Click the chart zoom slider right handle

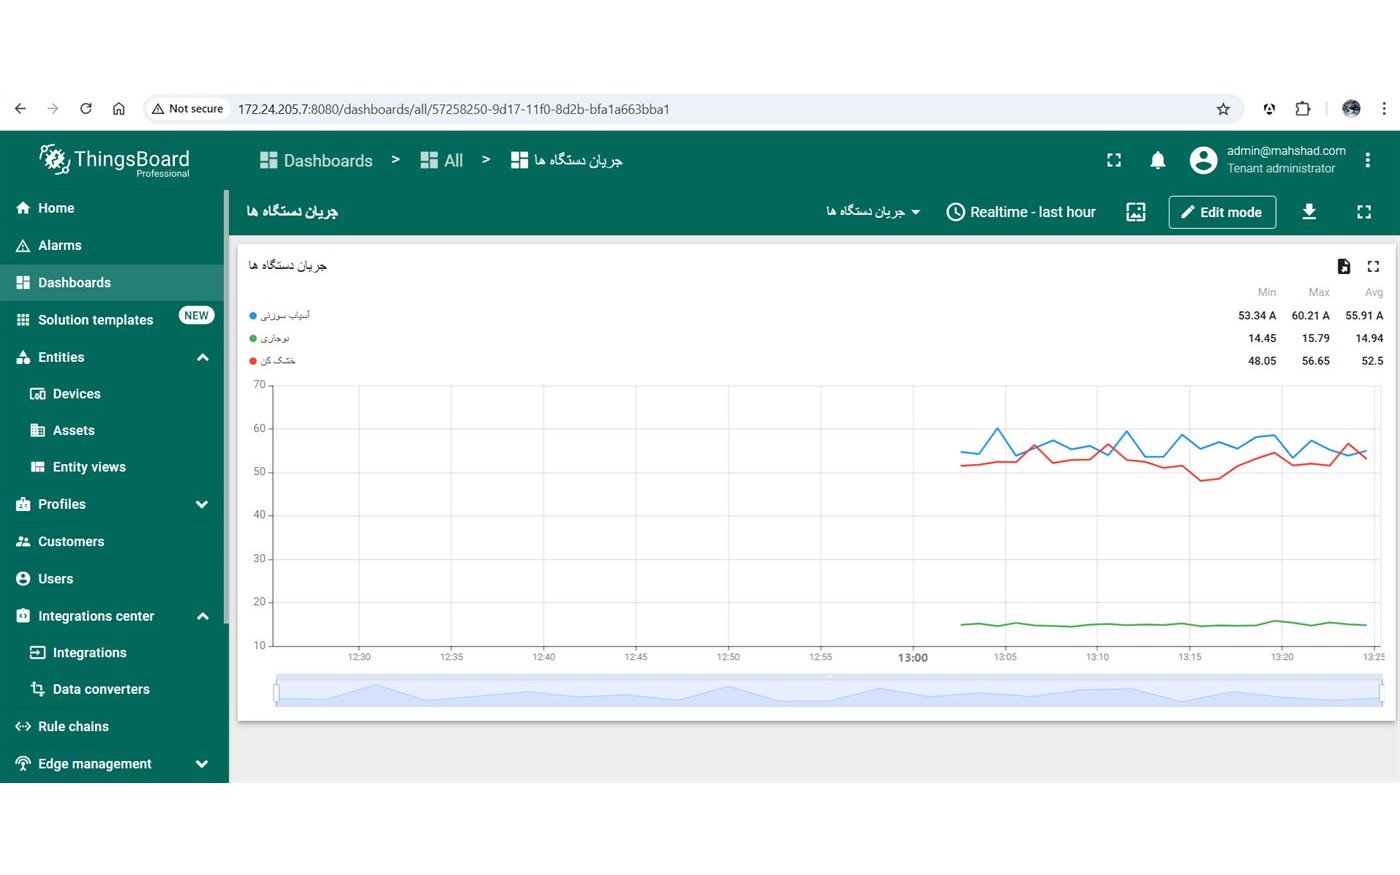point(1382,692)
